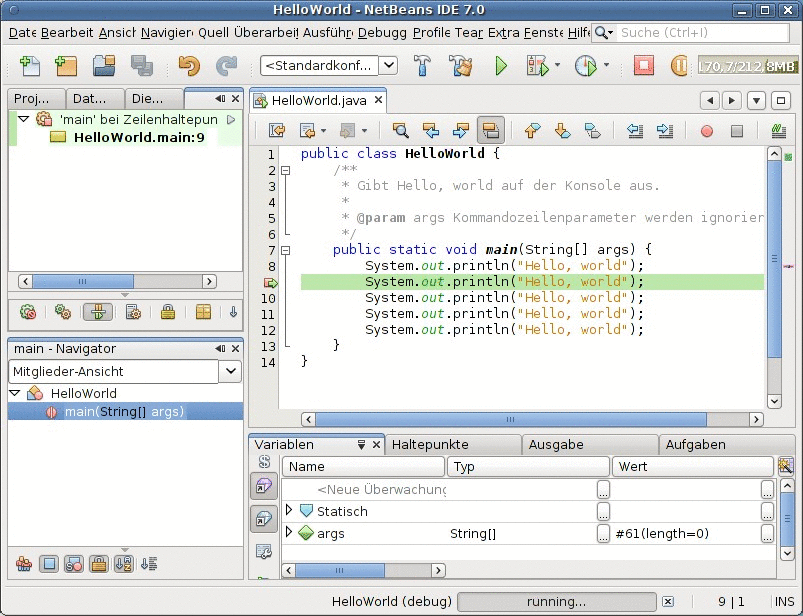Select the HelloWorld.main:9 stack frame
This screenshot has width=803, height=616.
pyautogui.click(x=139, y=137)
